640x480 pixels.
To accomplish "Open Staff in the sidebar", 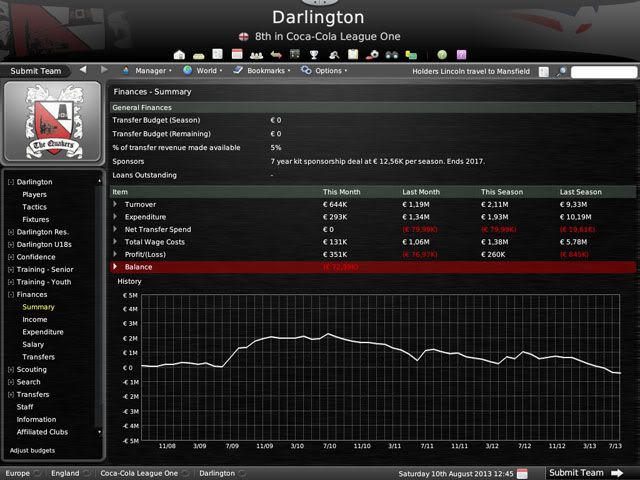I will 25,407.
